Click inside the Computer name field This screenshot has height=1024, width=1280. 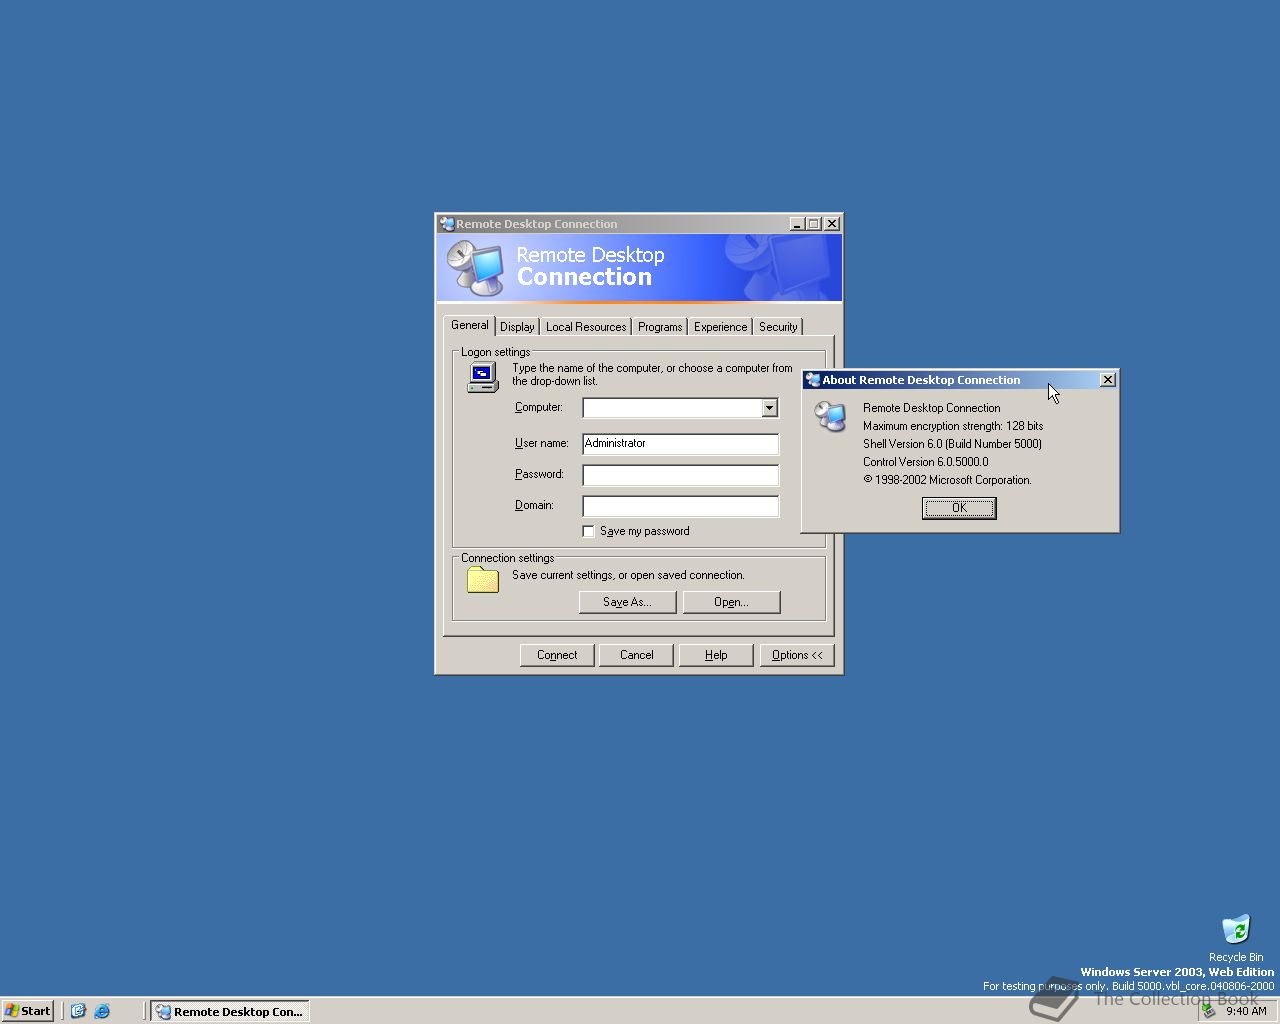[672, 408]
